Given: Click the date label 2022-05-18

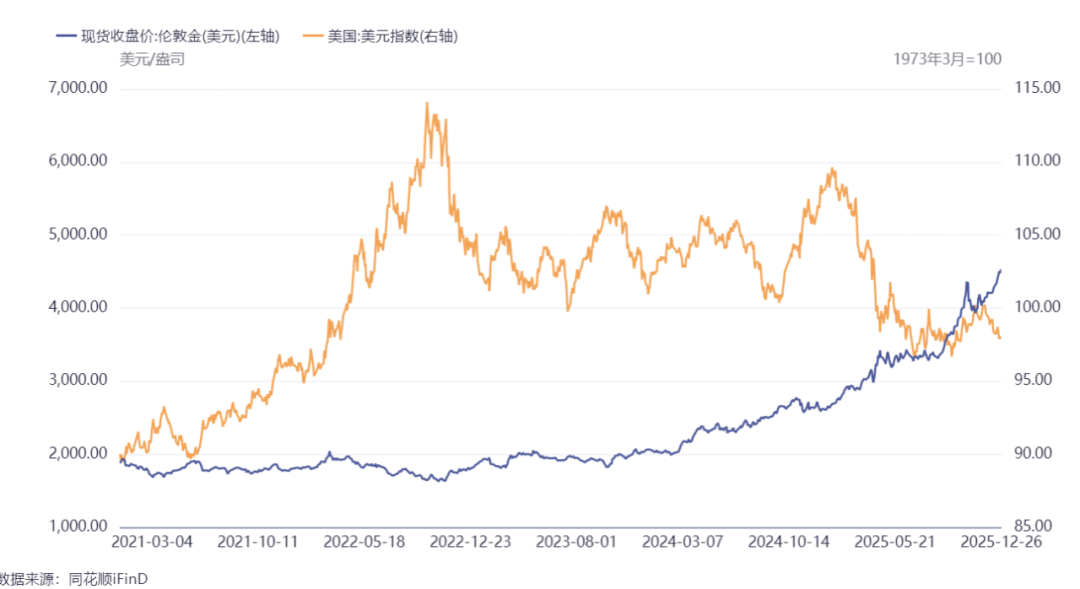Looking at the screenshot, I should point(364,542).
